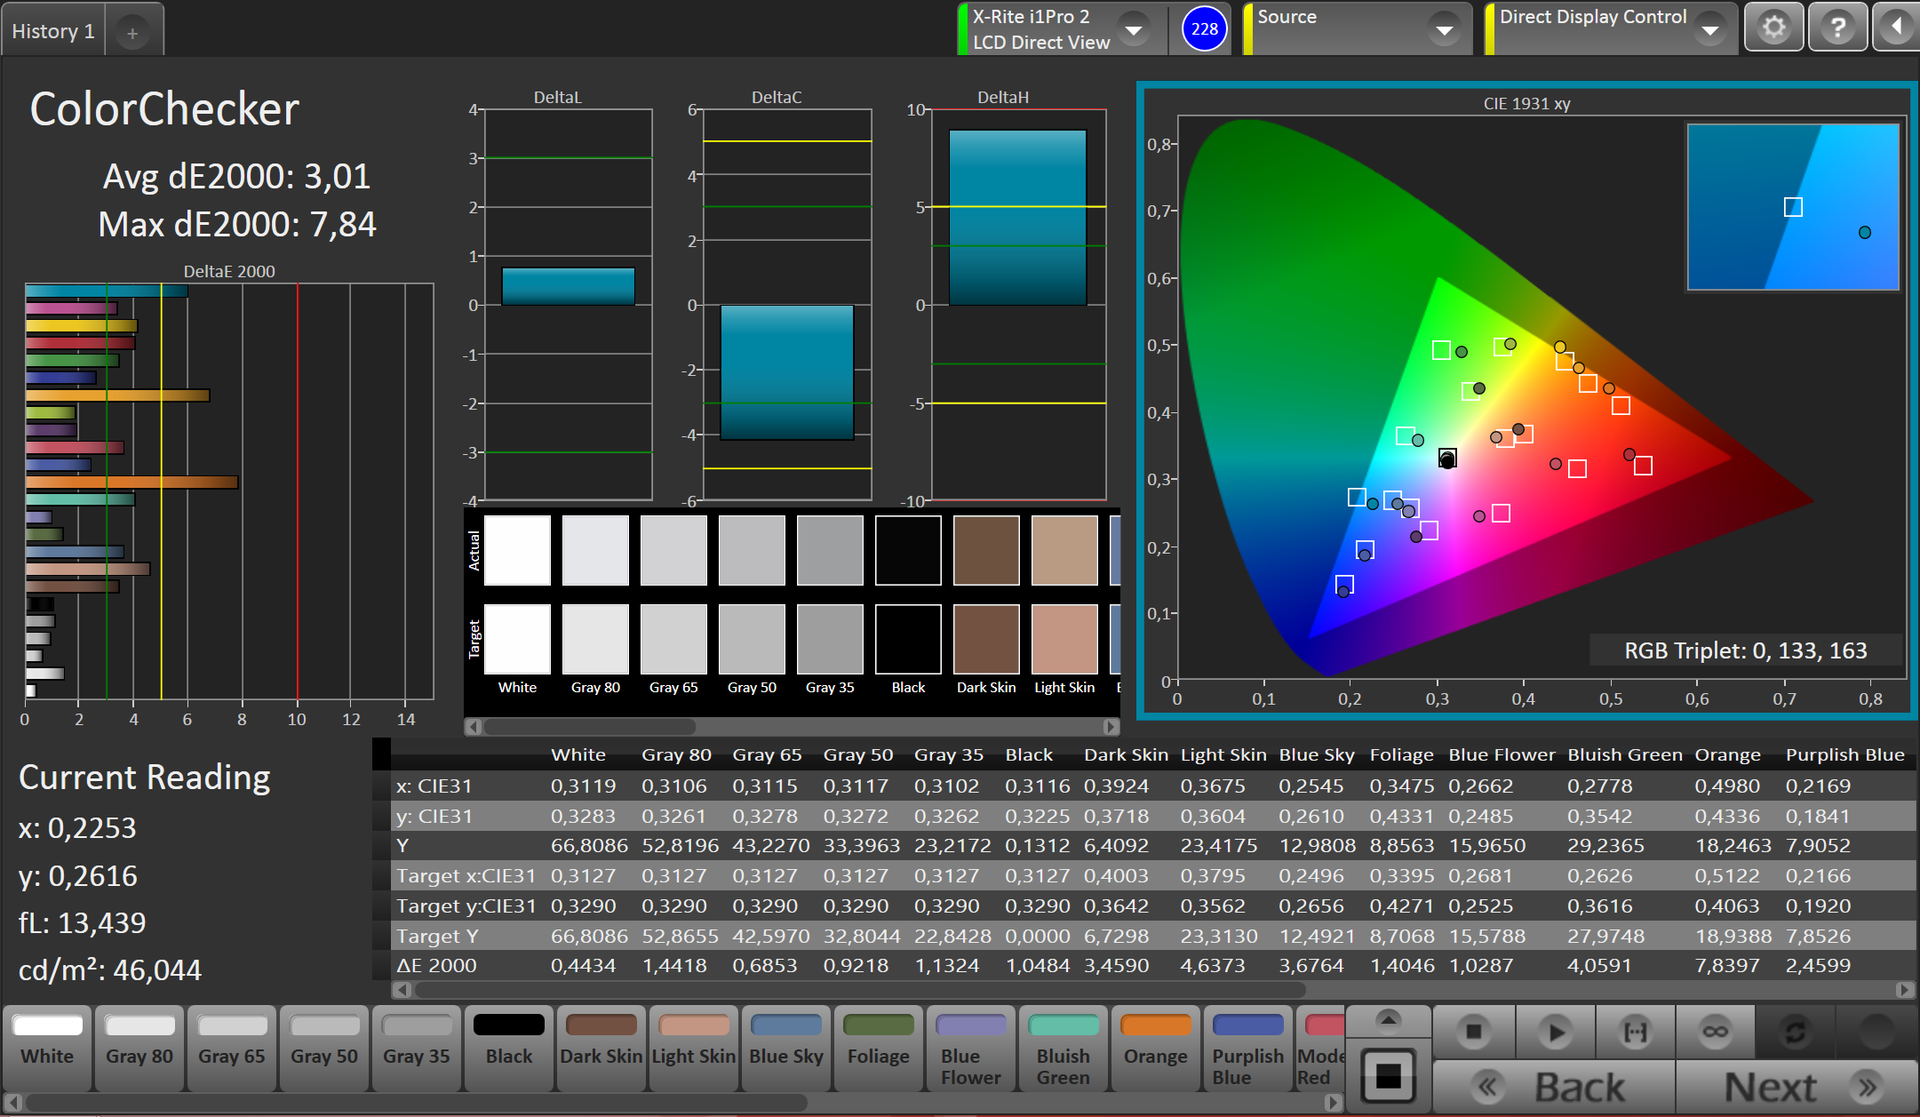This screenshot has width=1920, height=1117.
Task: Switch to the History 1 tab
Action: coord(53,31)
